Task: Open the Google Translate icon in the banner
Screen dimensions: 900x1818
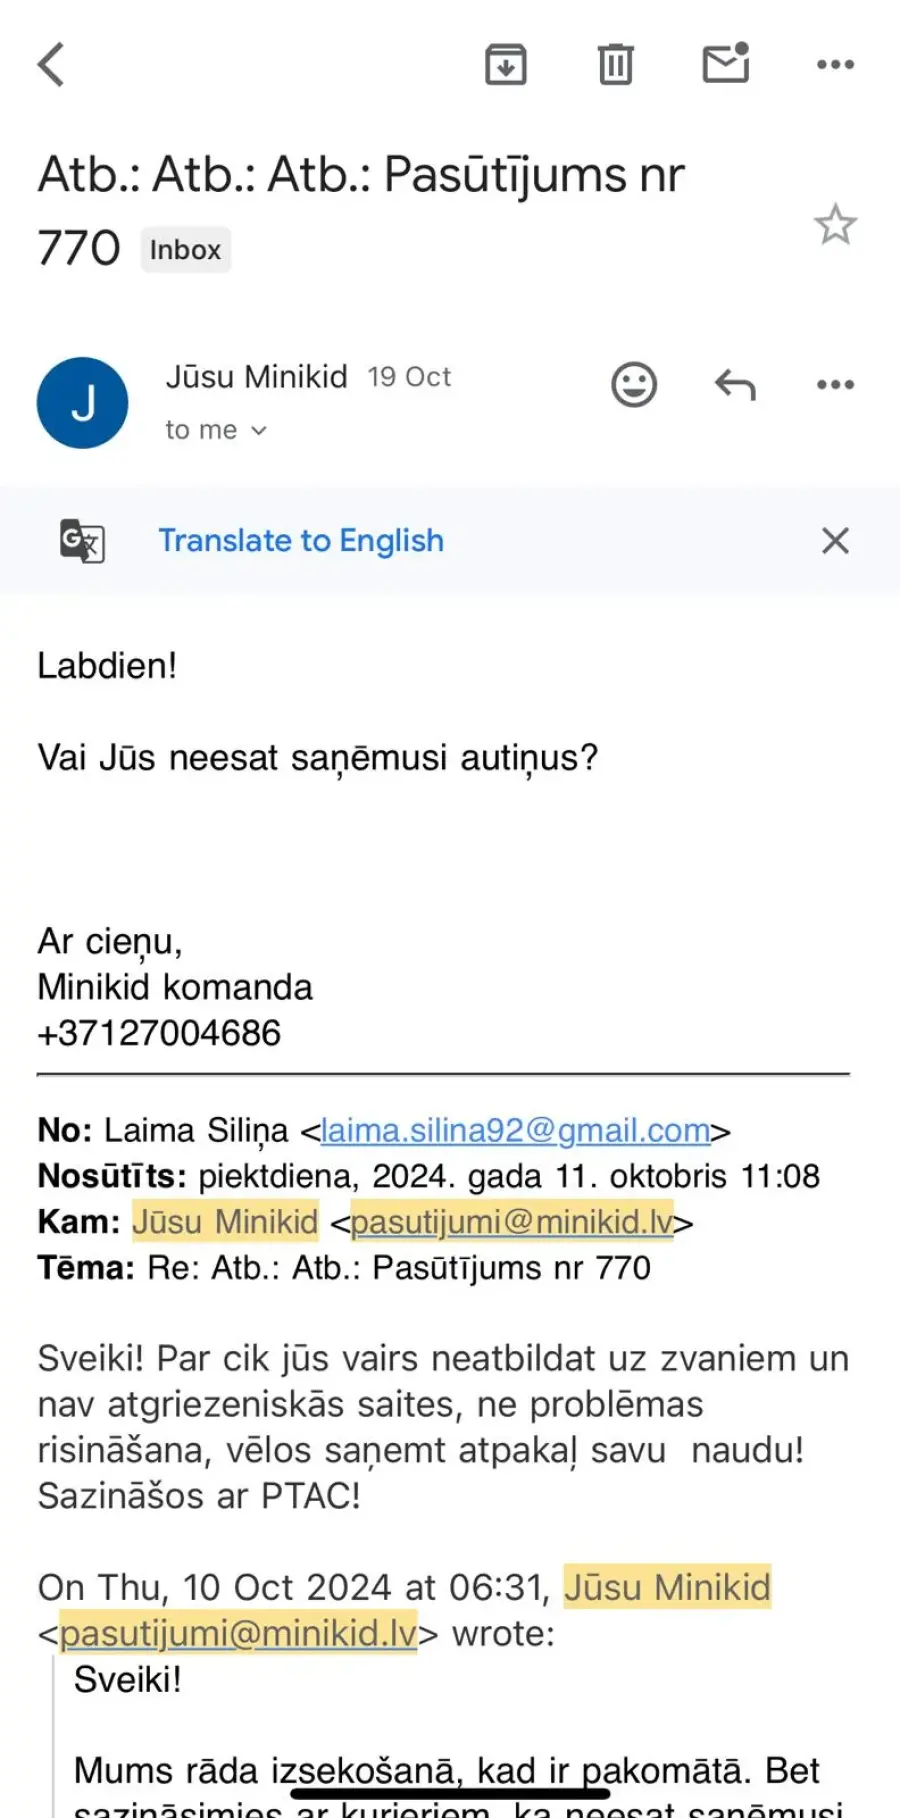Action: point(82,541)
